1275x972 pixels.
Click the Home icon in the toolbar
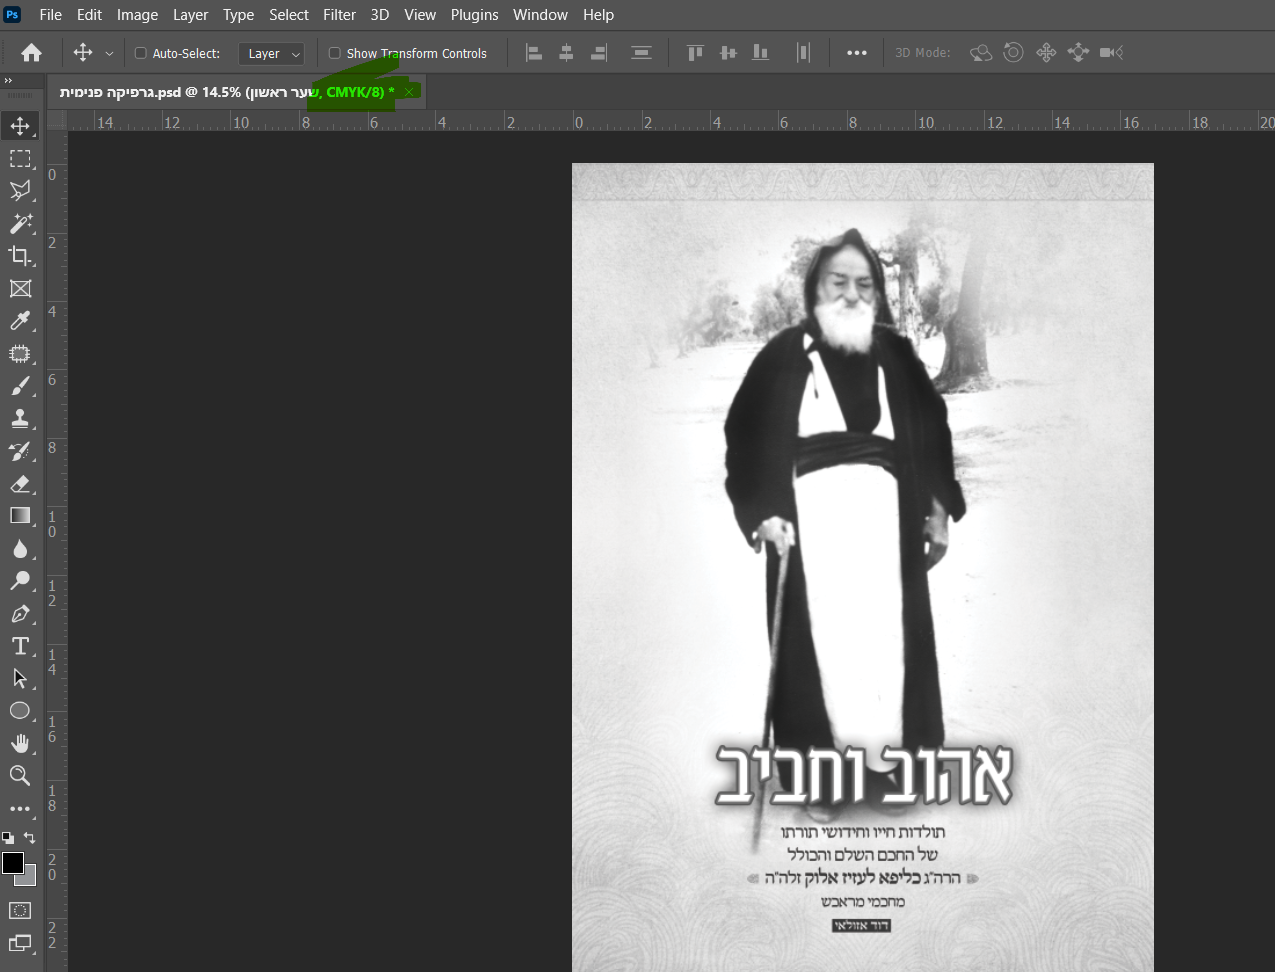30,52
